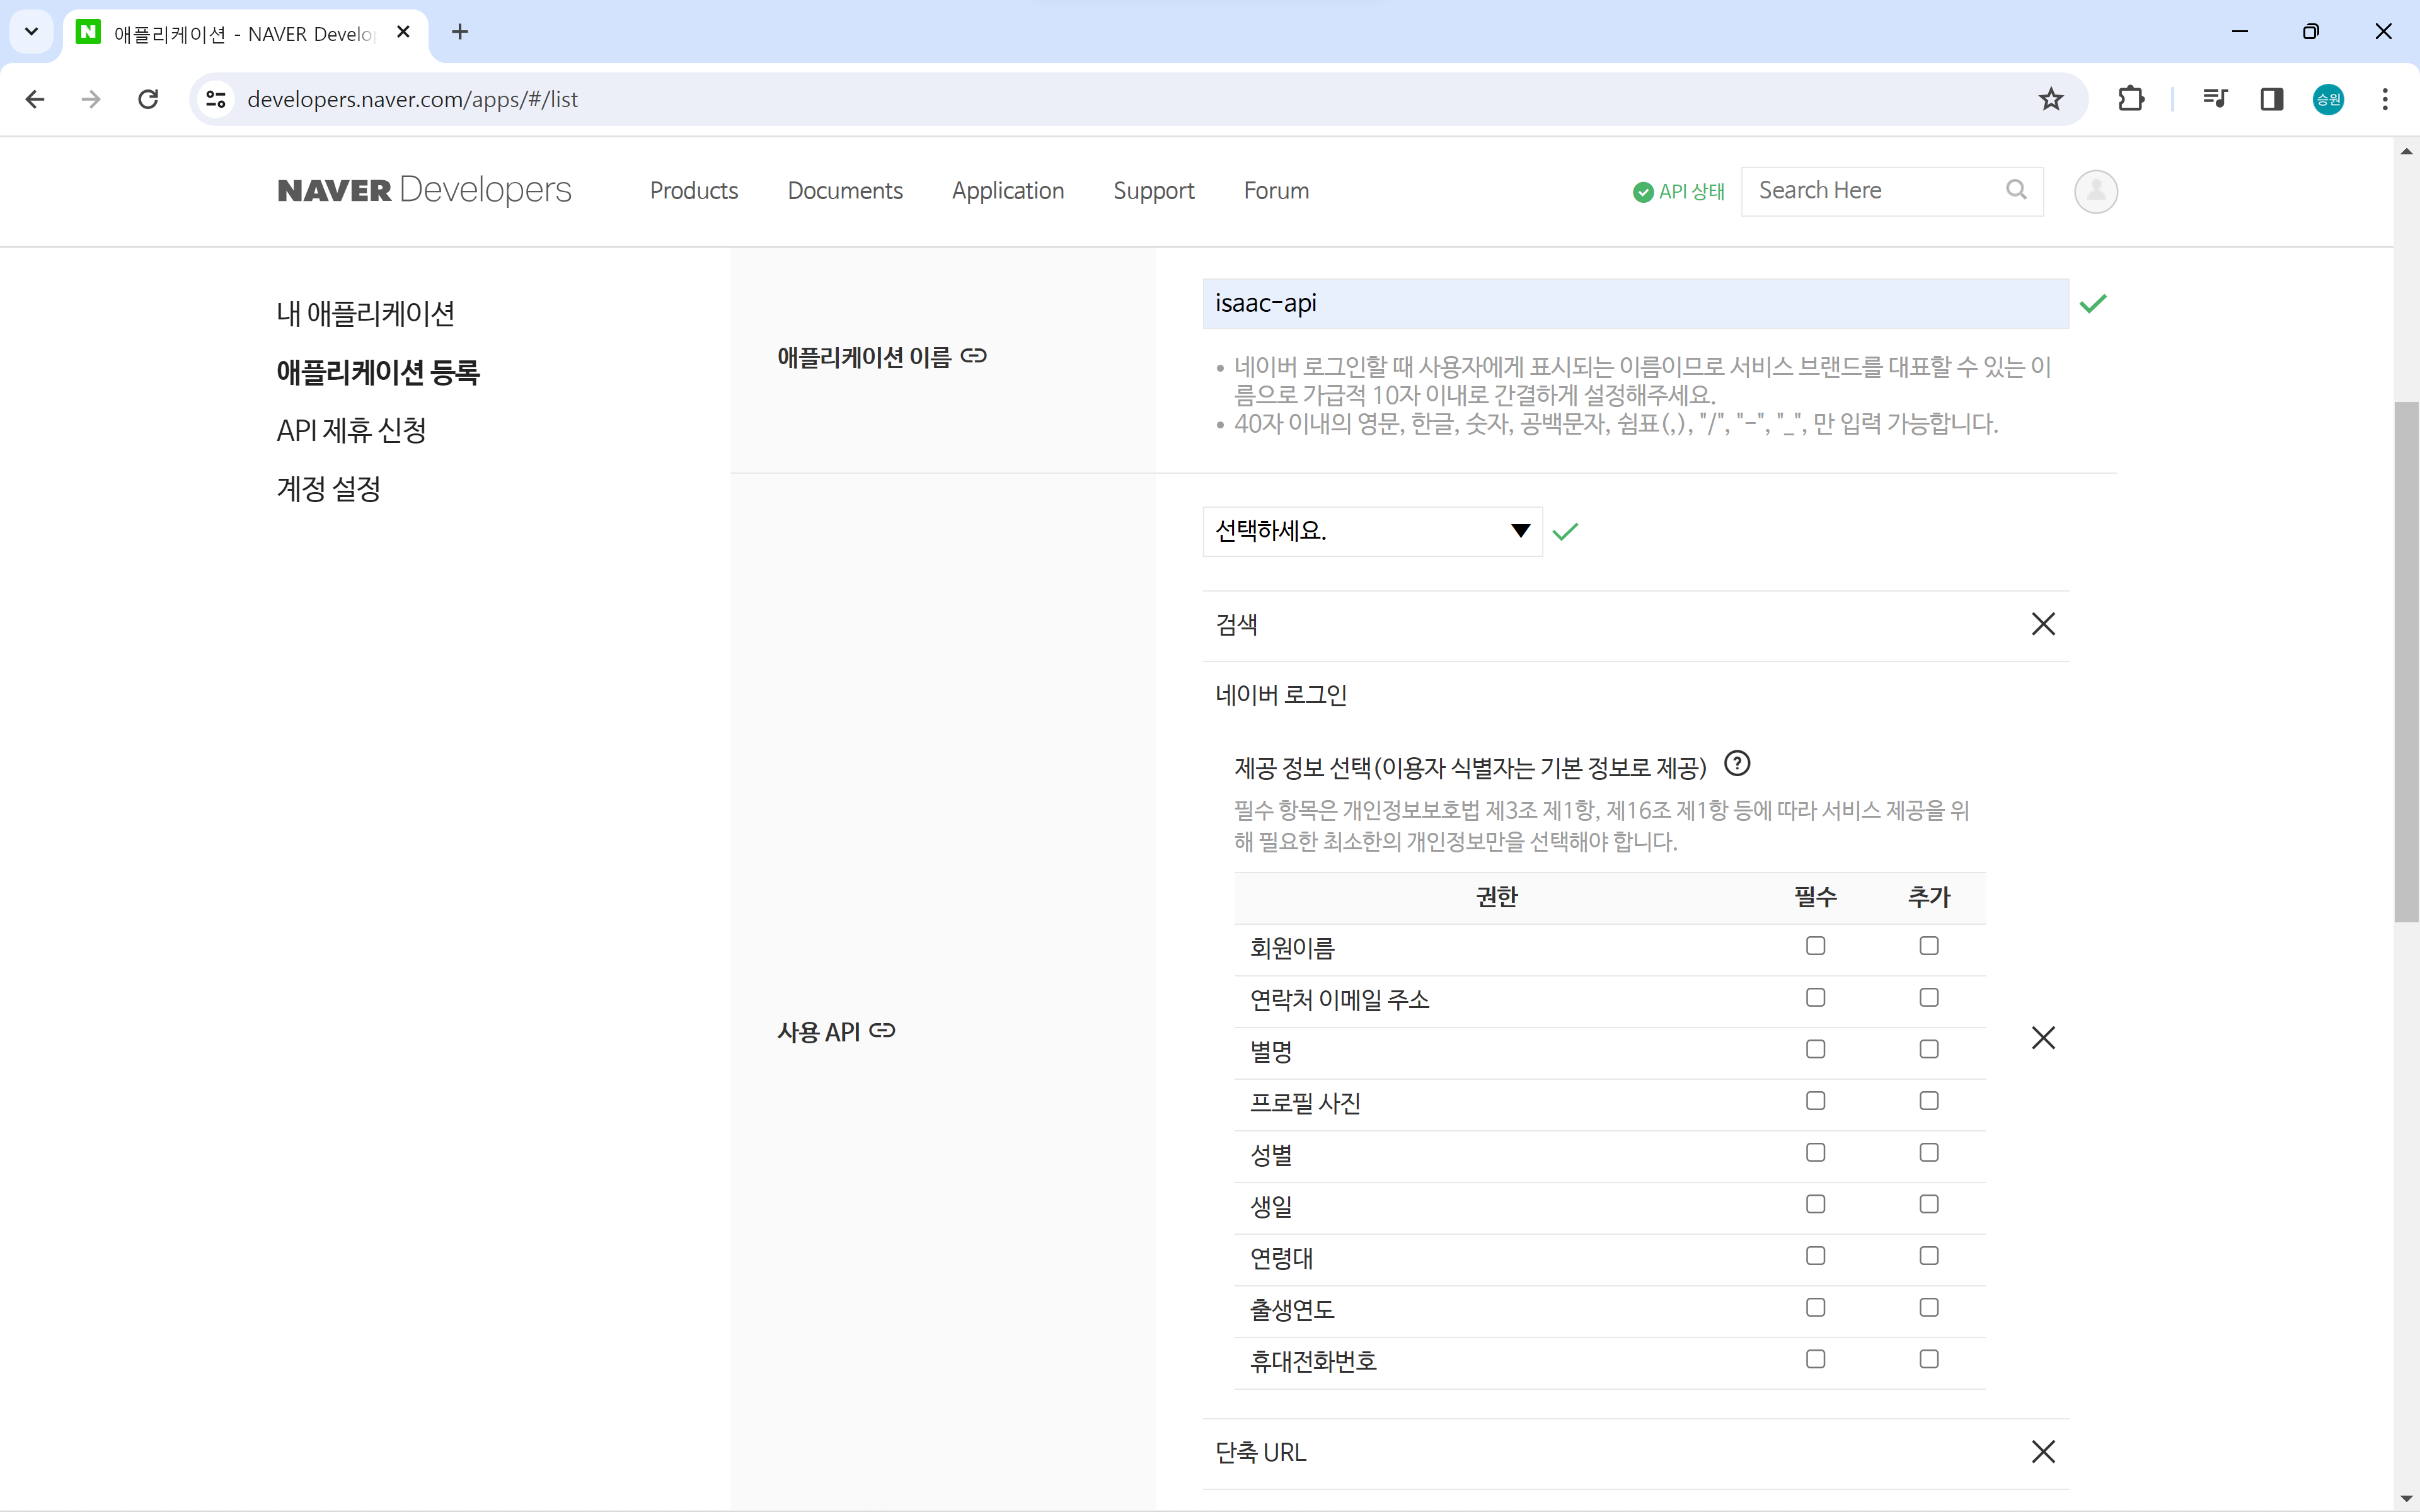Open the 선택하세요 API dropdown
This screenshot has width=2420, height=1512.
pyautogui.click(x=1371, y=531)
